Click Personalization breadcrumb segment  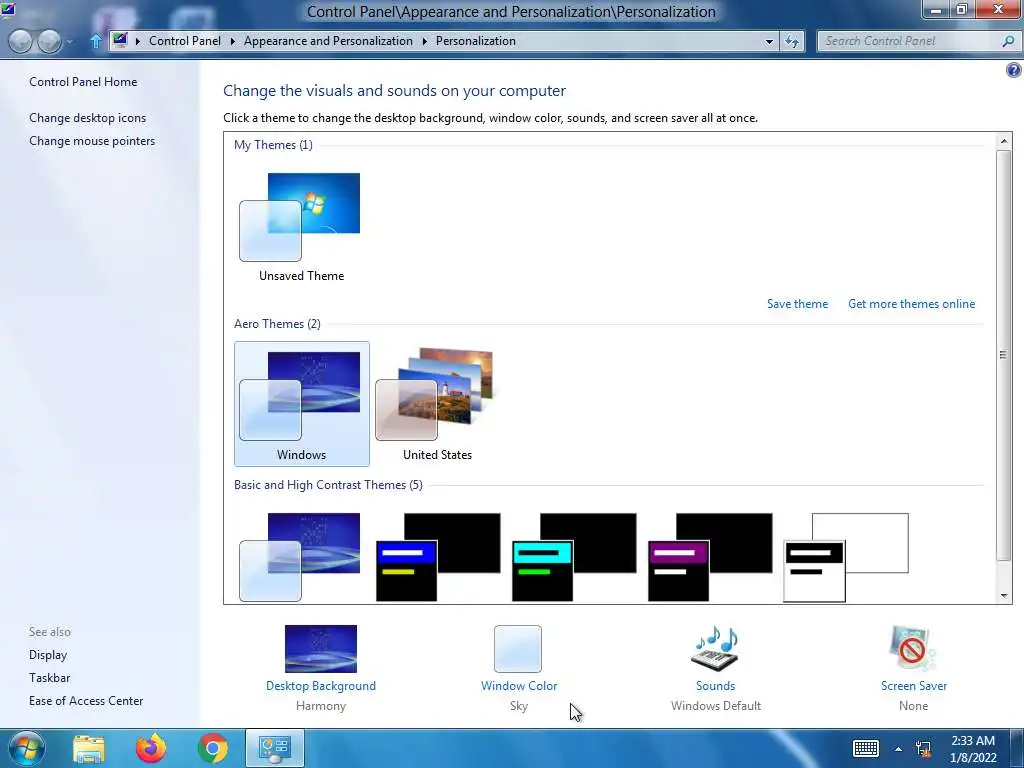475,40
